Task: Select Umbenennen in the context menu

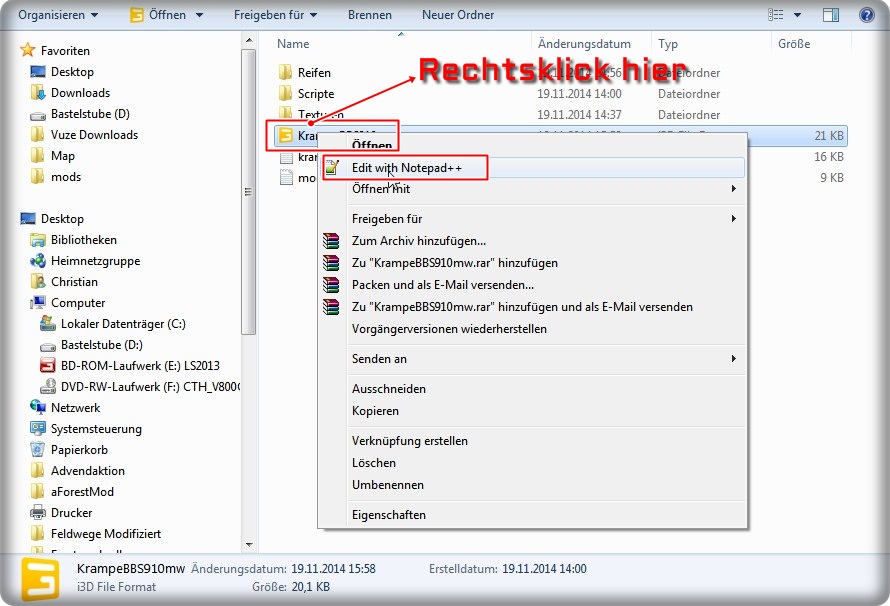Action: (388, 485)
